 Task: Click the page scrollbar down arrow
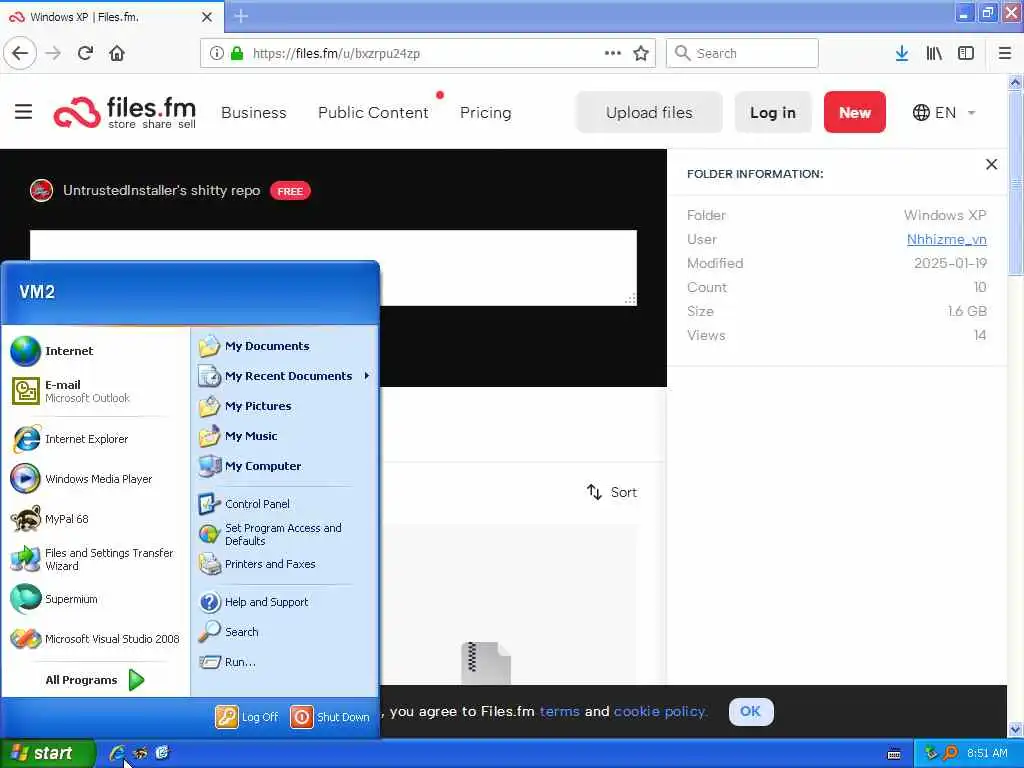point(1015,729)
